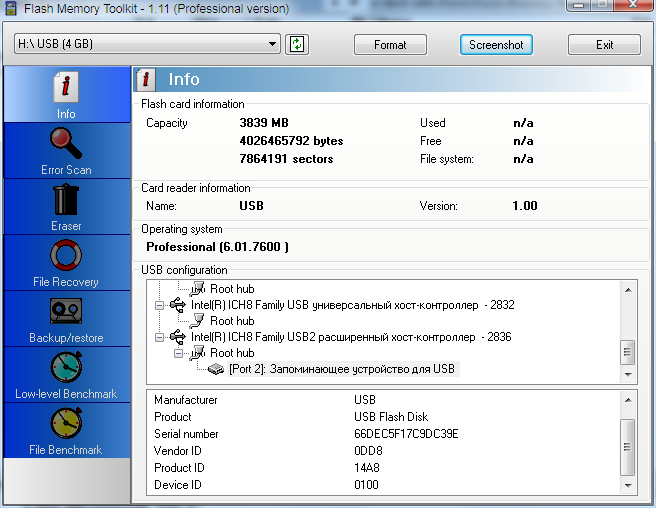Click the Info header icon
Screen dimensions: 656x508
(145, 79)
